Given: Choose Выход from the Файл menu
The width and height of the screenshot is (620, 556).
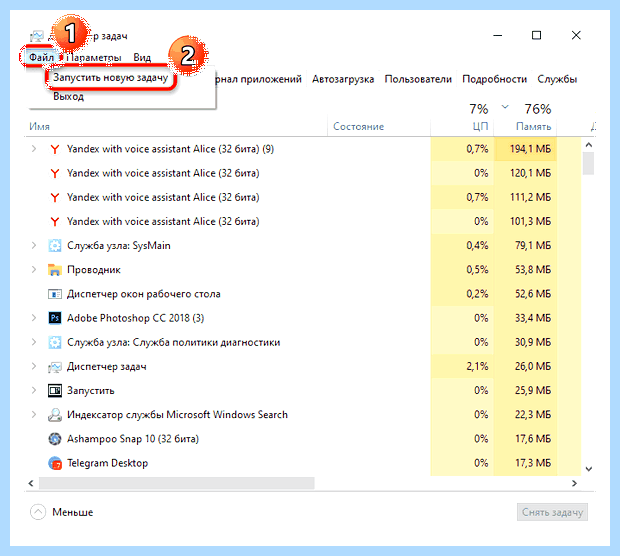Looking at the screenshot, I should point(69,96).
